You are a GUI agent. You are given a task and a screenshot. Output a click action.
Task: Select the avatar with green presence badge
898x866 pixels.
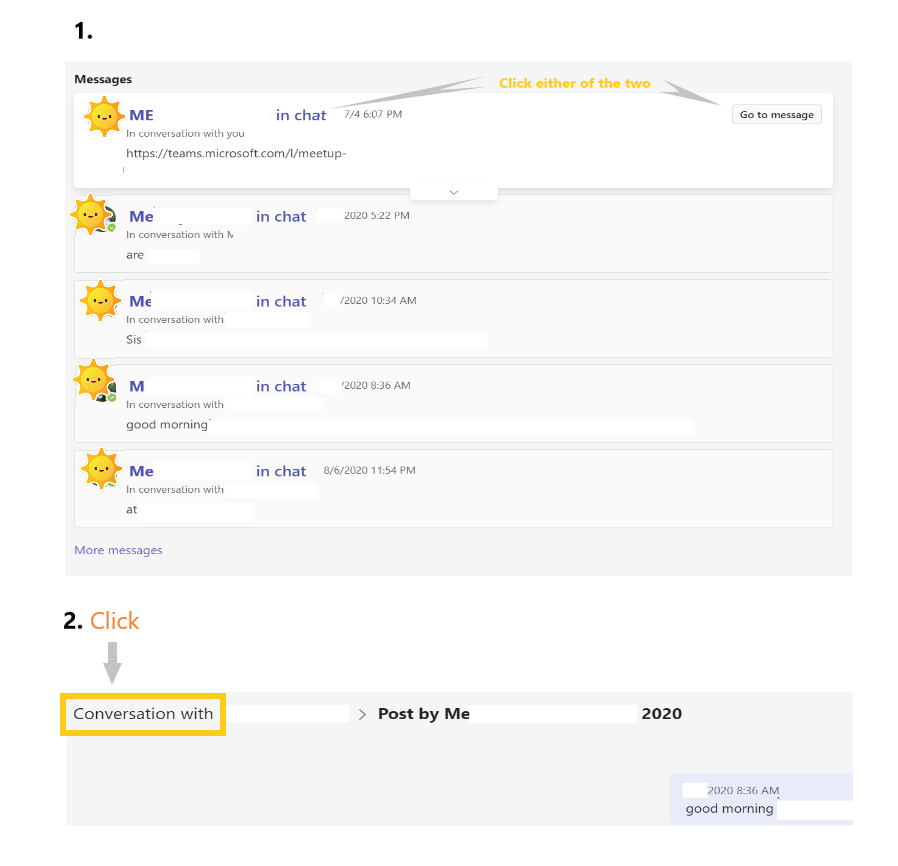[93, 215]
